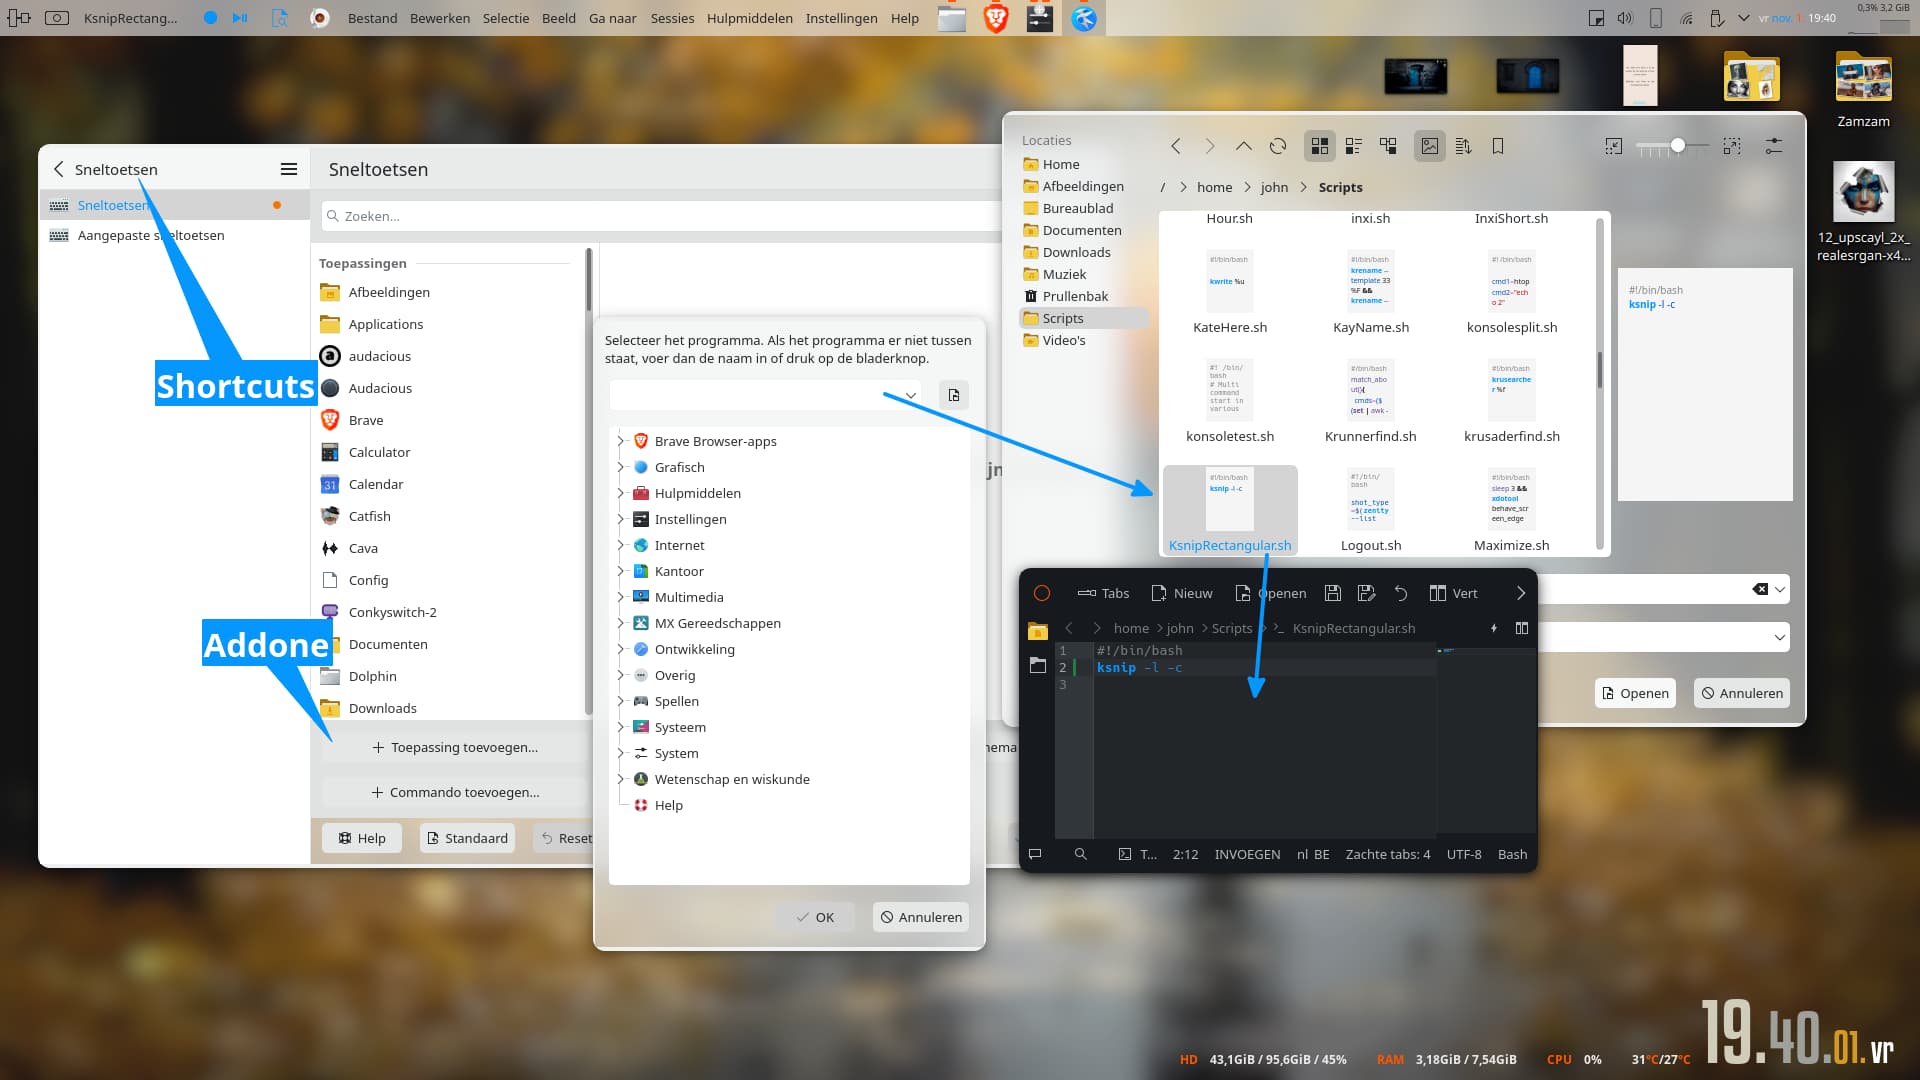1920x1080 pixels.
Task: Expand Grafisch category
Action: (620, 467)
